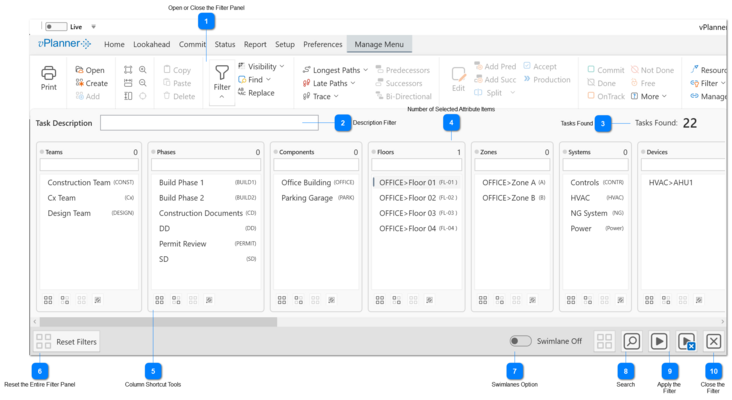Expand the Find dropdown arrow
This screenshot has height=400, width=732.
(x=268, y=79)
